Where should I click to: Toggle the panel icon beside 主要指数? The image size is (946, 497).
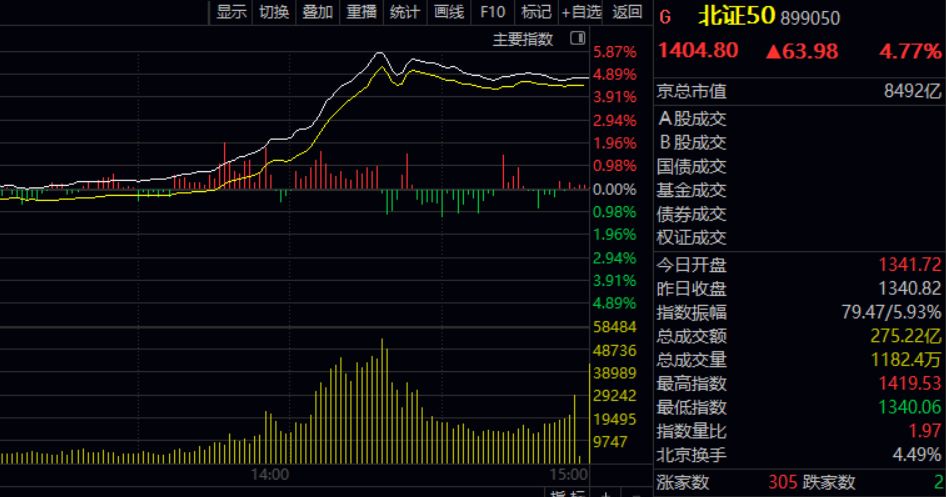577,39
